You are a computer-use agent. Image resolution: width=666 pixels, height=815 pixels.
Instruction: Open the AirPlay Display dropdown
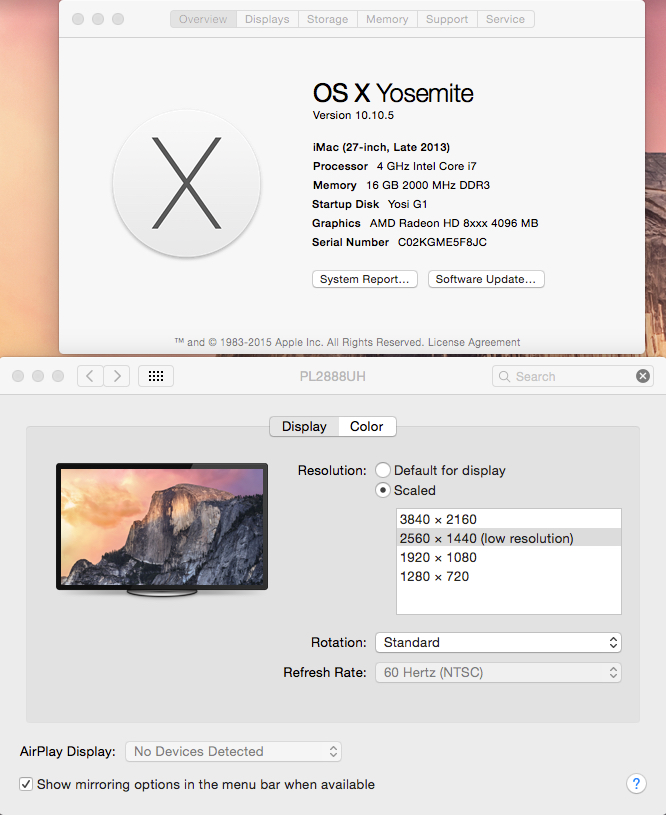(233, 752)
